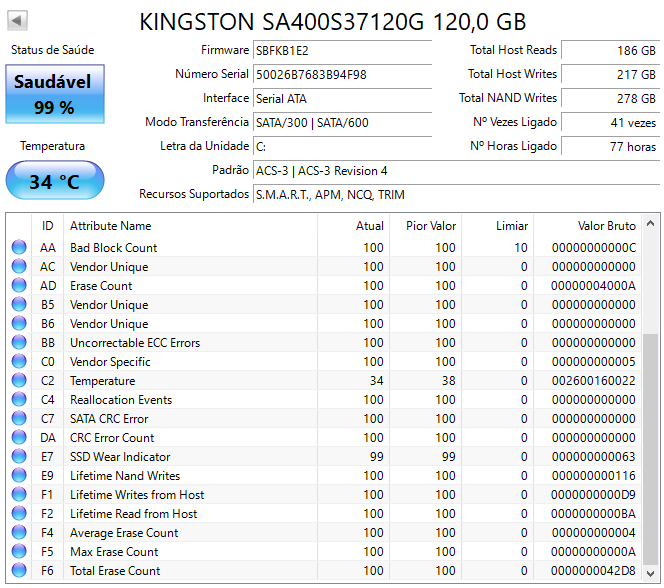Click raw value 00000004000A
The image size is (664, 588).
pos(593,285)
